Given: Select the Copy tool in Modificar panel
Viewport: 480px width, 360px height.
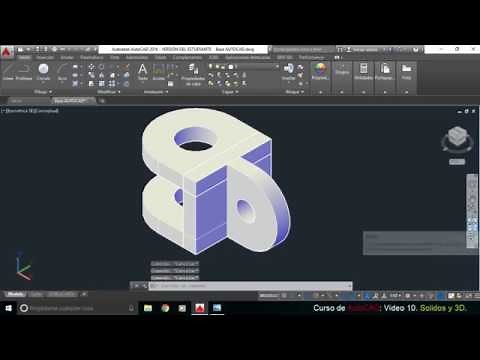Looking at the screenshot, I should click(x=91, y=75).
